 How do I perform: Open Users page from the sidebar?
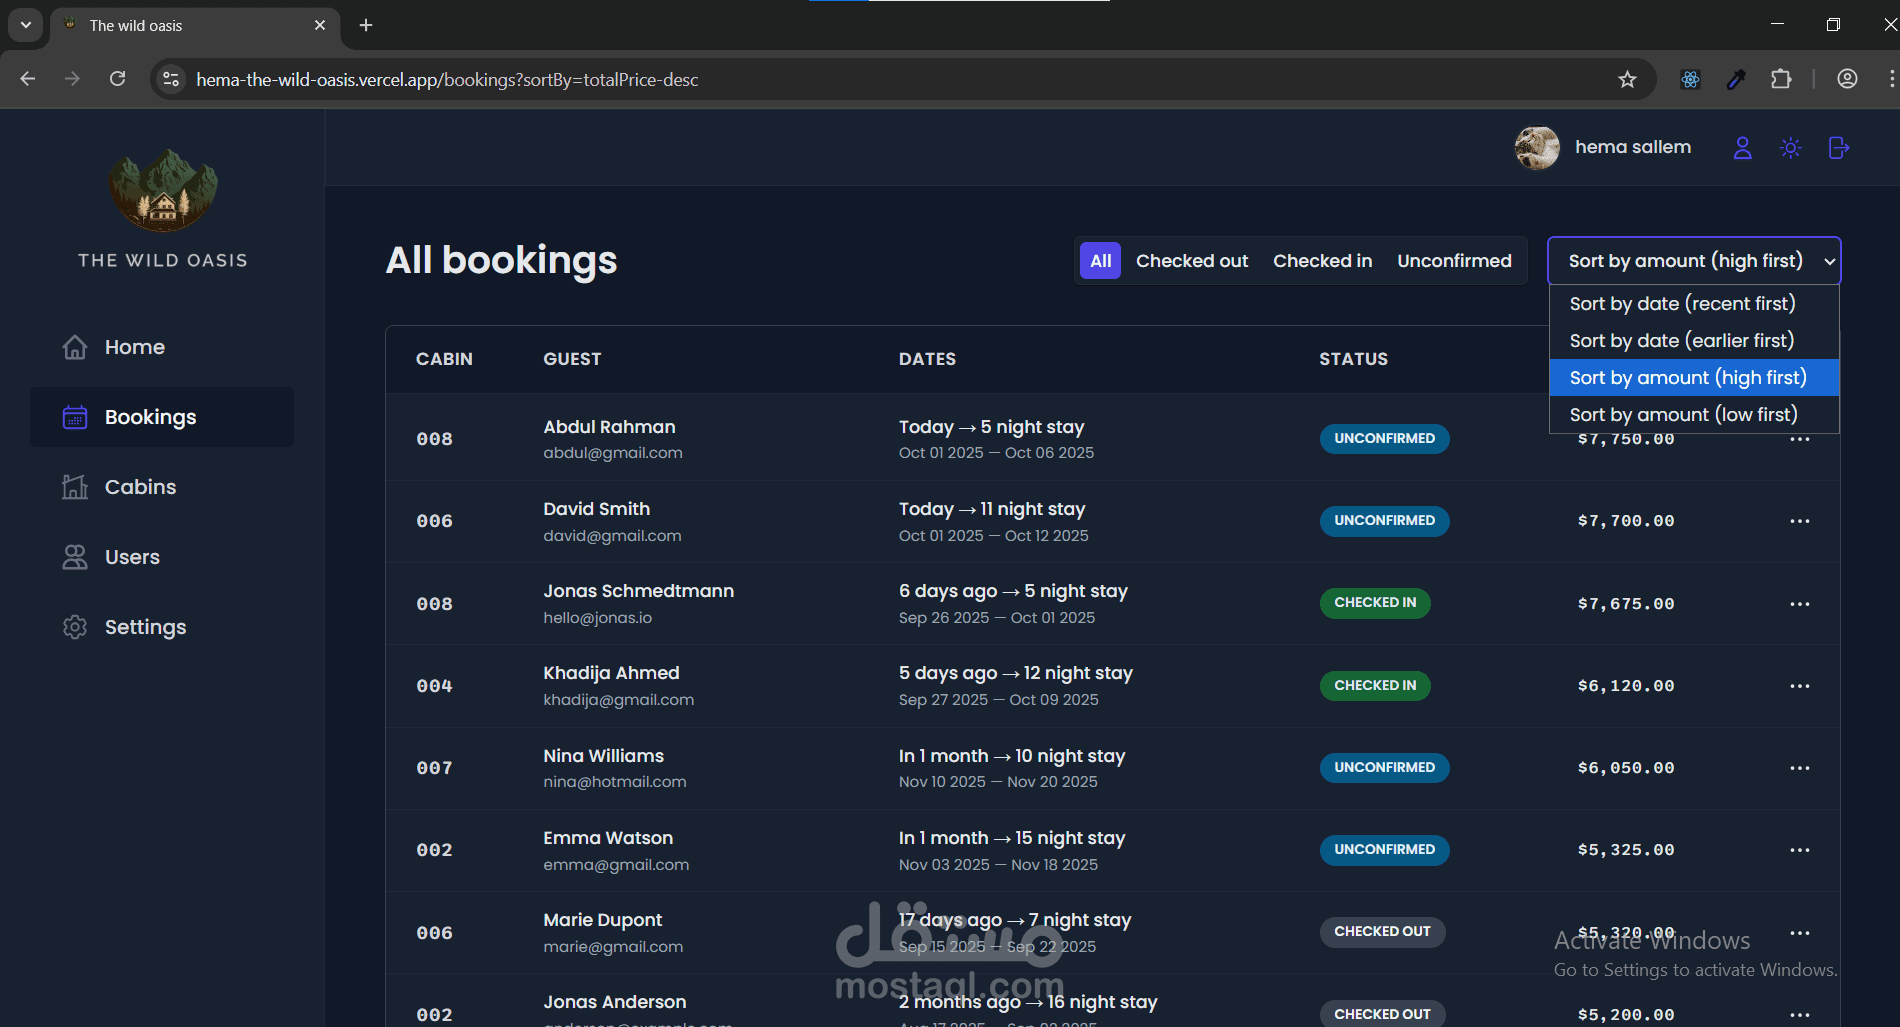point(132,557)
